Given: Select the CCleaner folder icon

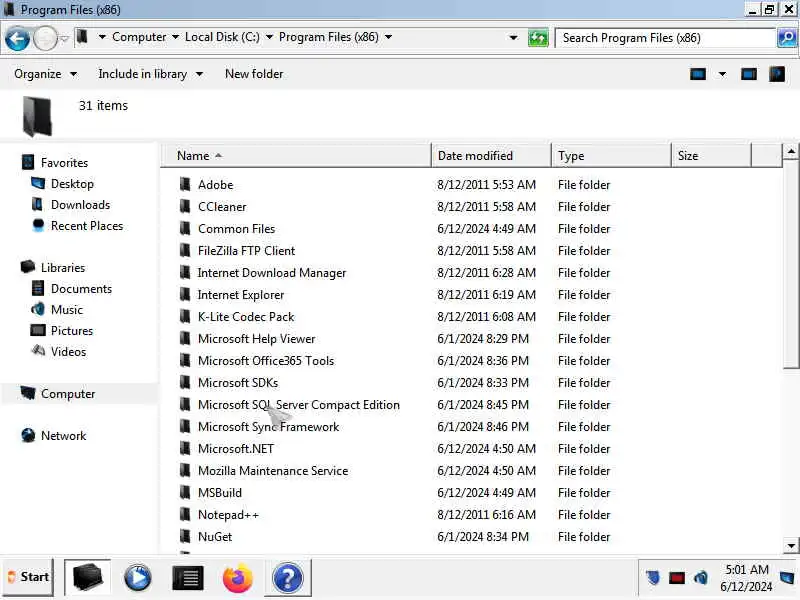Looking at the screenshot, I should (185, 206).
